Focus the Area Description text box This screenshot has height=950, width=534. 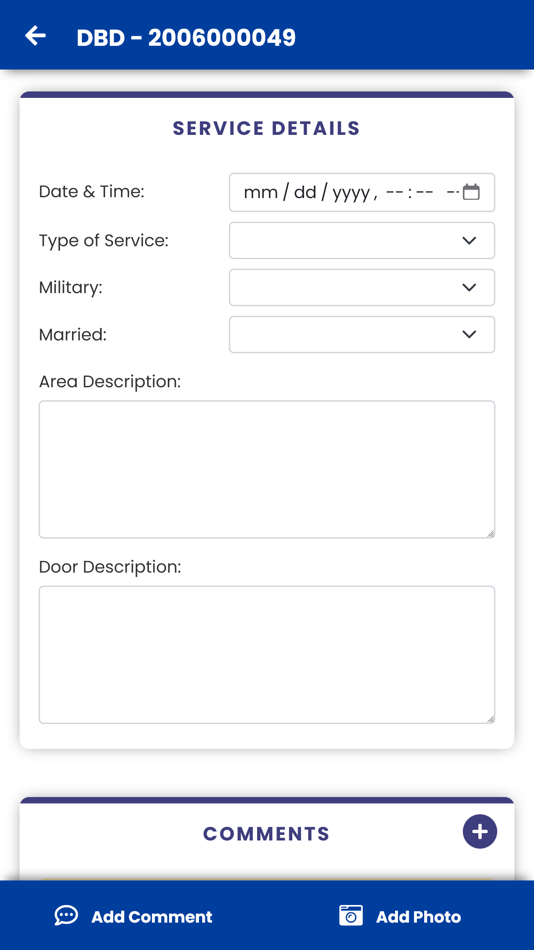pos(267,470)
